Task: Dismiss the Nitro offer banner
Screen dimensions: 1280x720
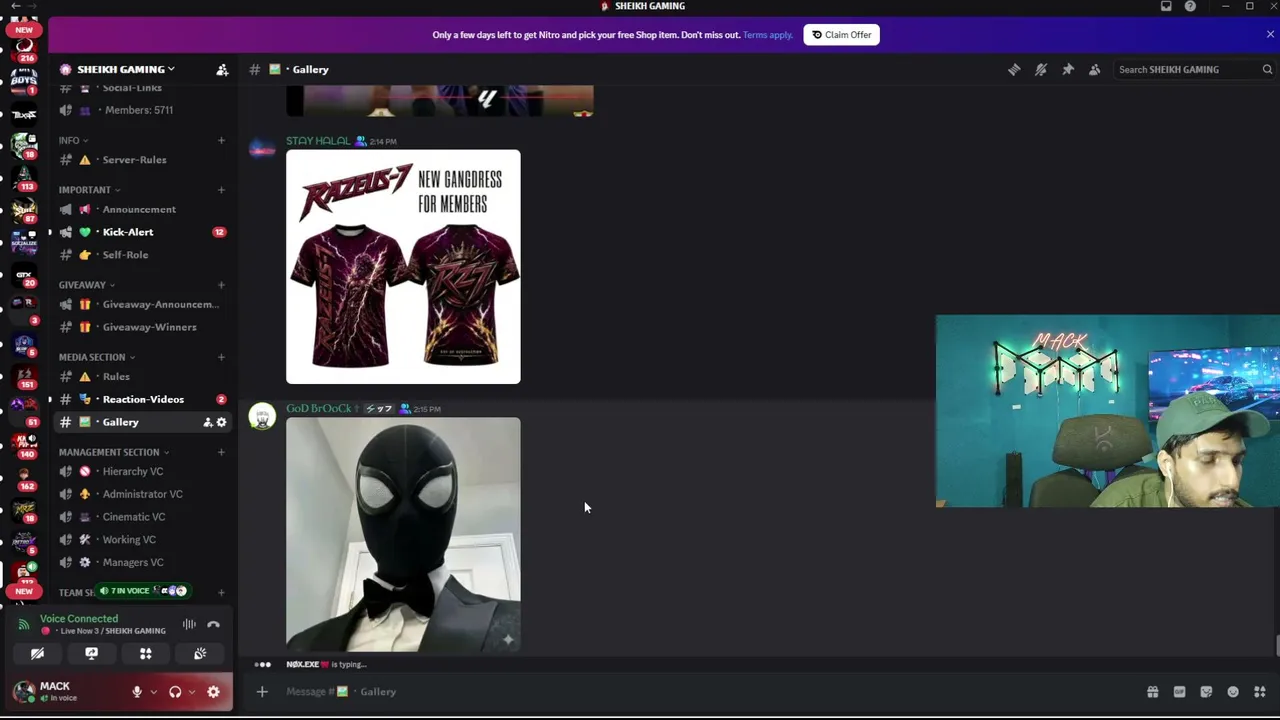Action: point(1270,34)
